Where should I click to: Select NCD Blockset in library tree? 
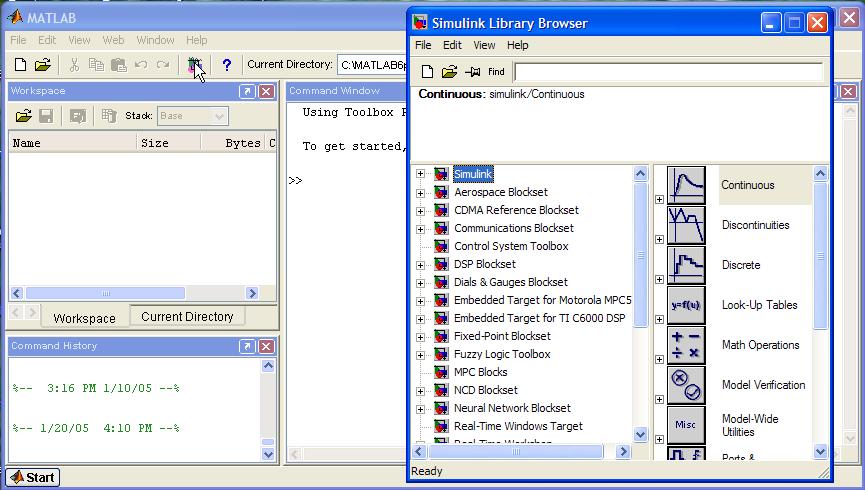click(x=485, y=390)
